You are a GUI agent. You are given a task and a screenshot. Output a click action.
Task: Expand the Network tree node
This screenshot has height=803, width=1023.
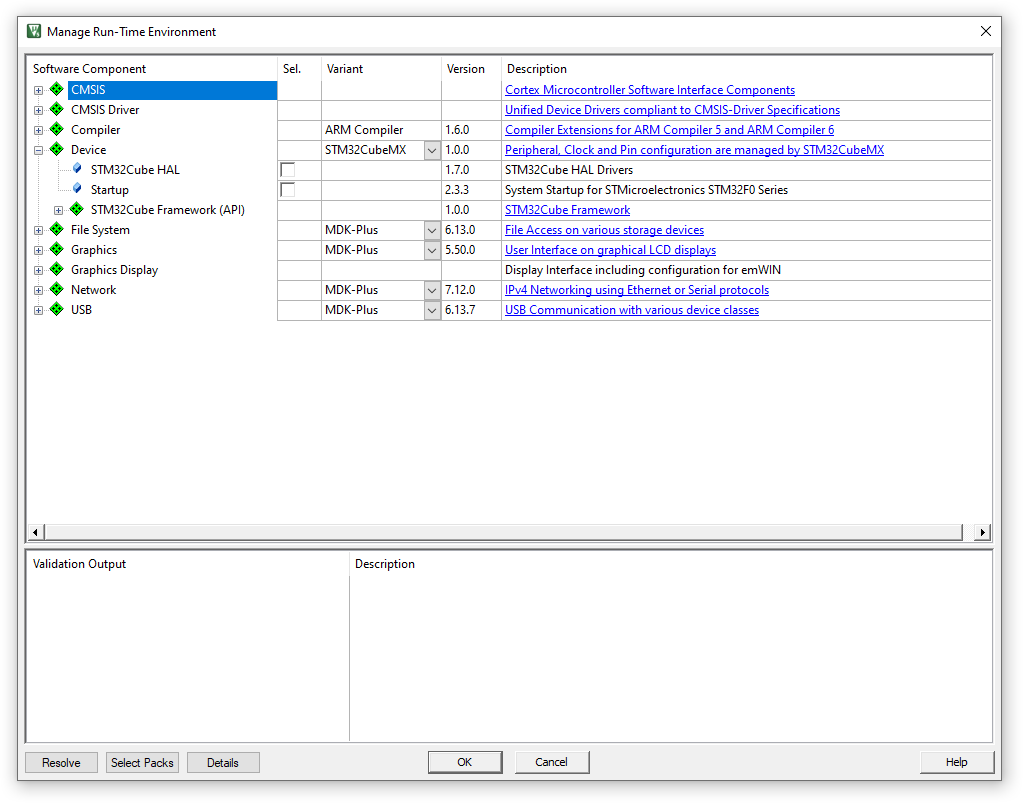38,291
